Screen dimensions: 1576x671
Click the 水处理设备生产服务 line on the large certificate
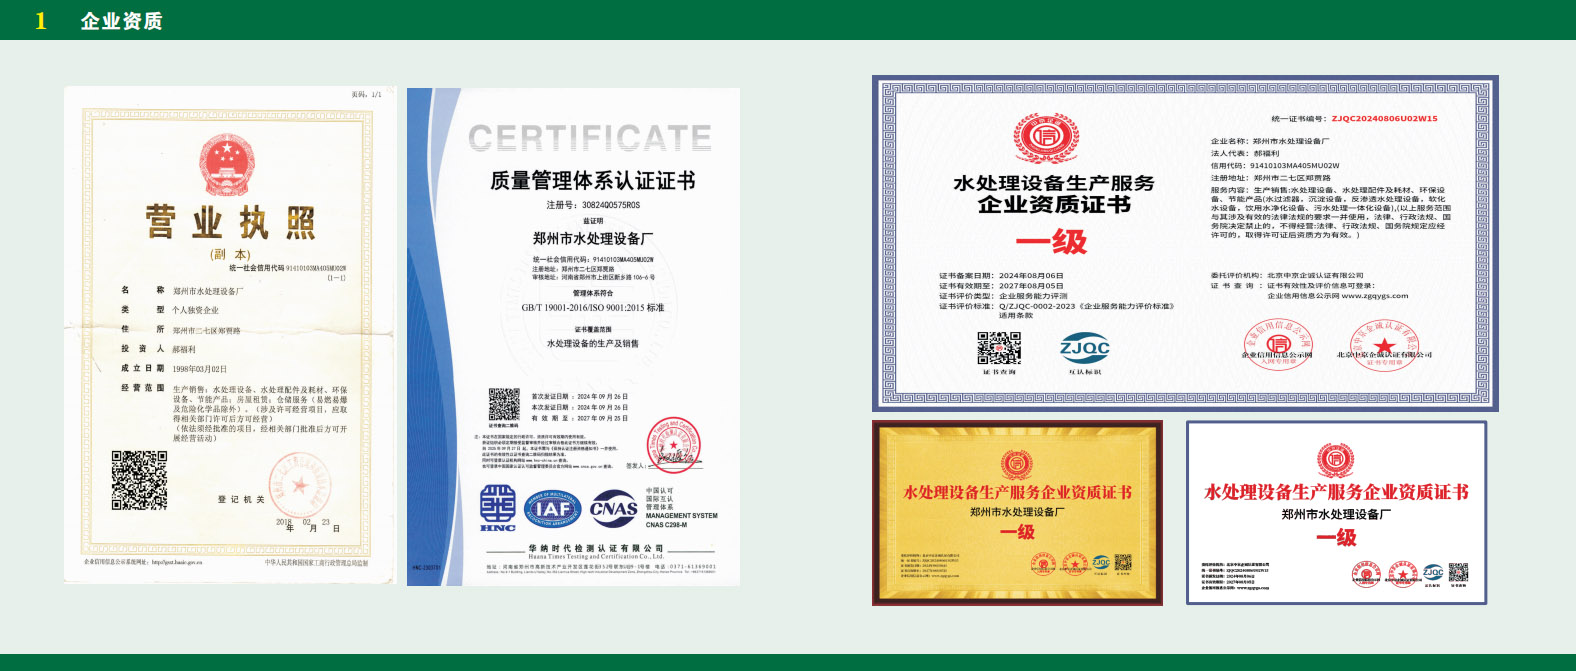click(x=1054, y=183)
